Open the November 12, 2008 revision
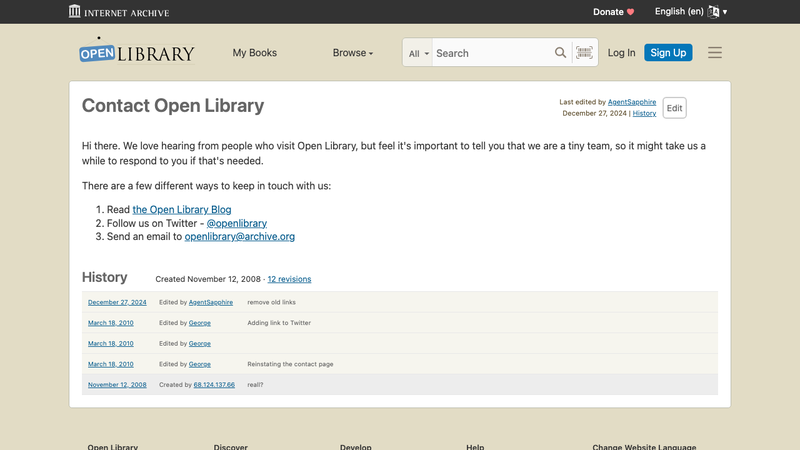Viewport: 800px width, 450px height. point(117,385)
